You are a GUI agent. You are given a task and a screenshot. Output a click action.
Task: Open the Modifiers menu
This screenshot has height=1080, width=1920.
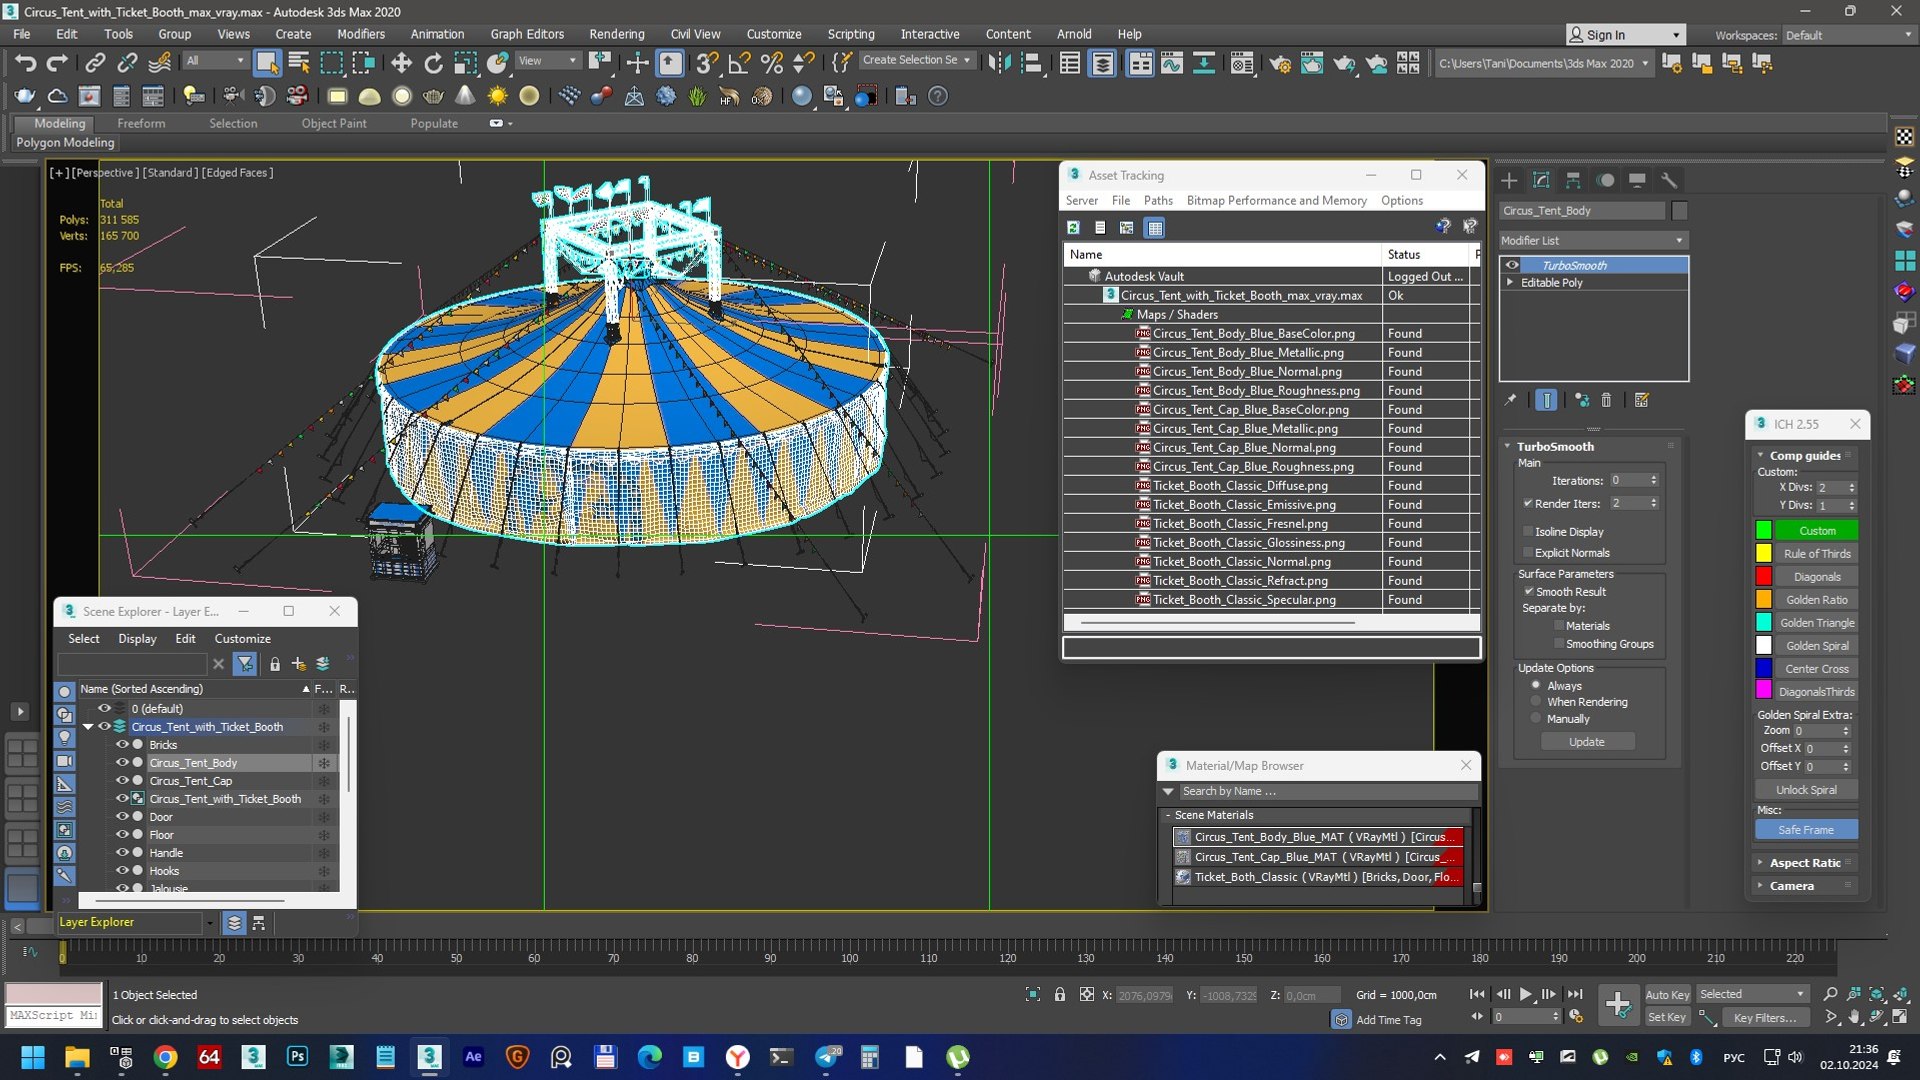pyautogui.click(x=361, y=34)
